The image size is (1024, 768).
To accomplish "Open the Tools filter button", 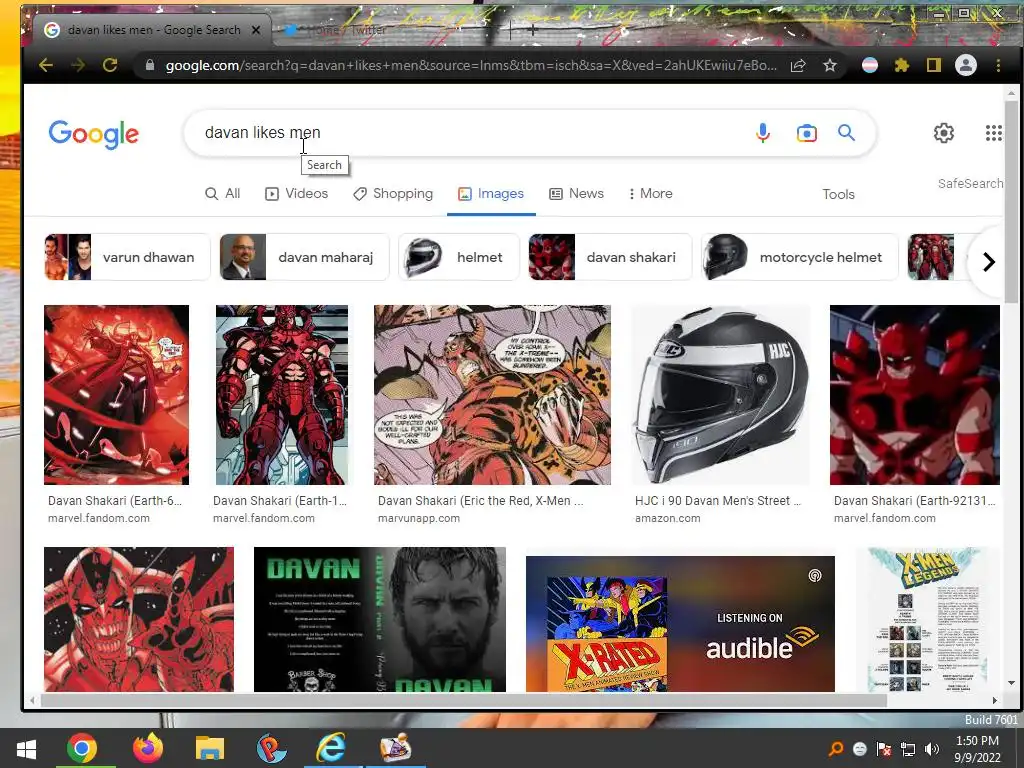I will 839,195.
